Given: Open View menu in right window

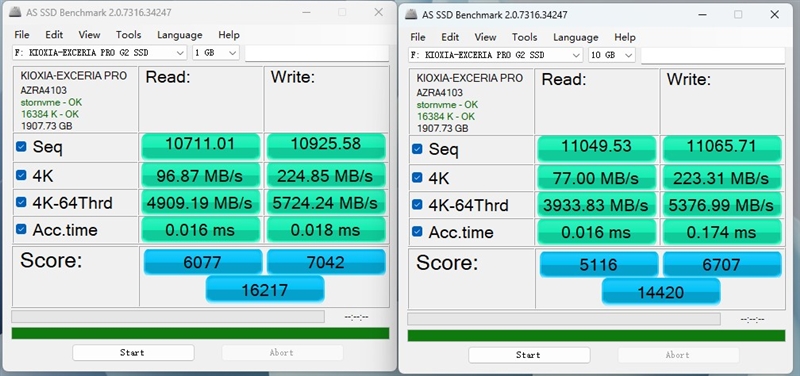Looking at the screenshot, I should [485, 37].
